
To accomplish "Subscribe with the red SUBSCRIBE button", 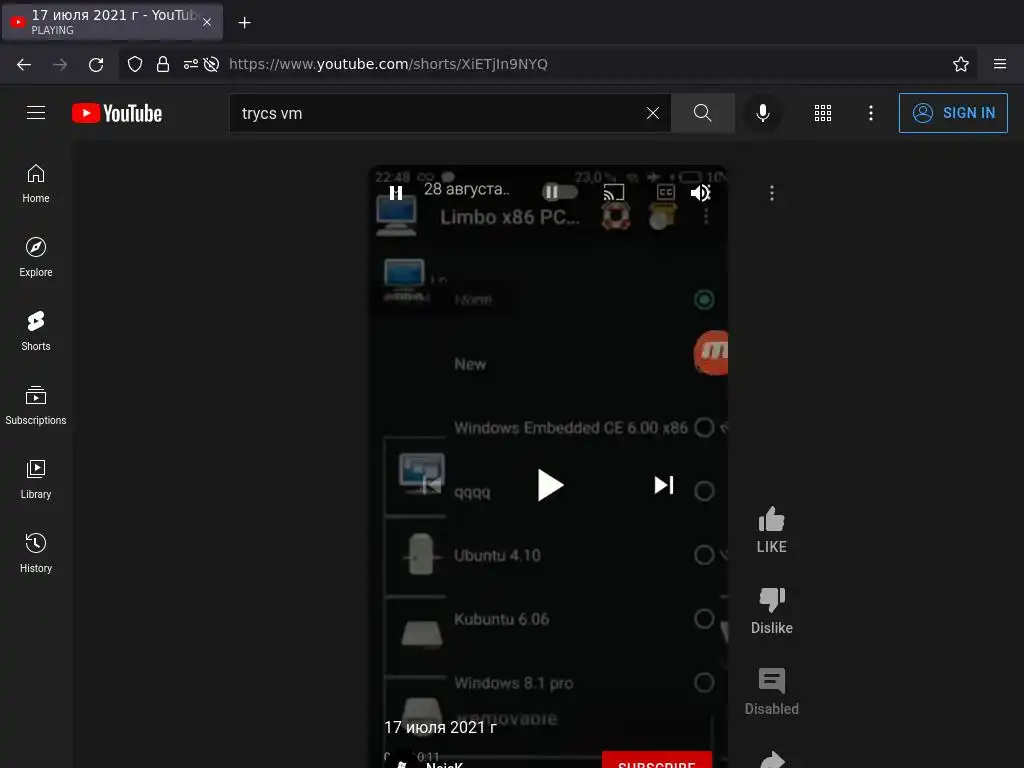I will tap(656, 760).
